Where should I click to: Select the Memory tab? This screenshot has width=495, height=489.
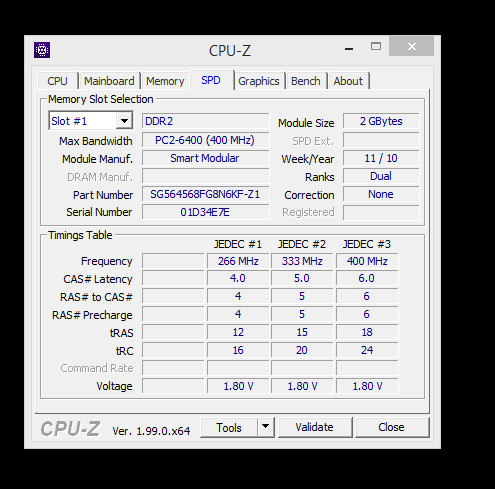click(x=165, y=81)
